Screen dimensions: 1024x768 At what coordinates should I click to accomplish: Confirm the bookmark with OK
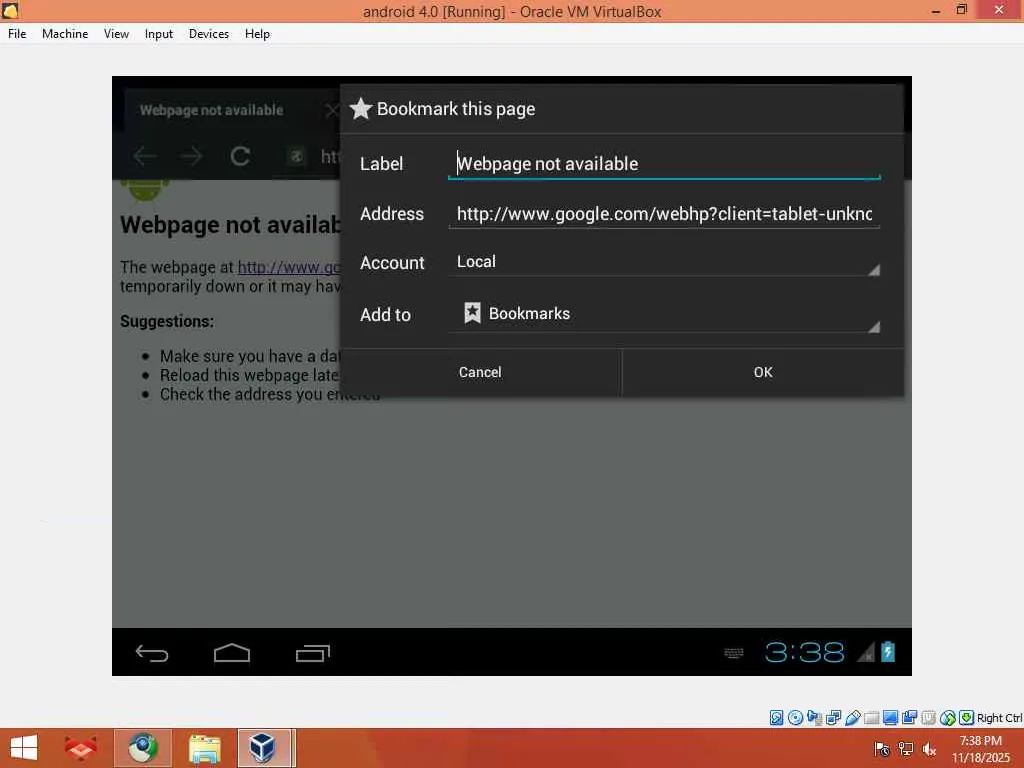click(763, 372)
